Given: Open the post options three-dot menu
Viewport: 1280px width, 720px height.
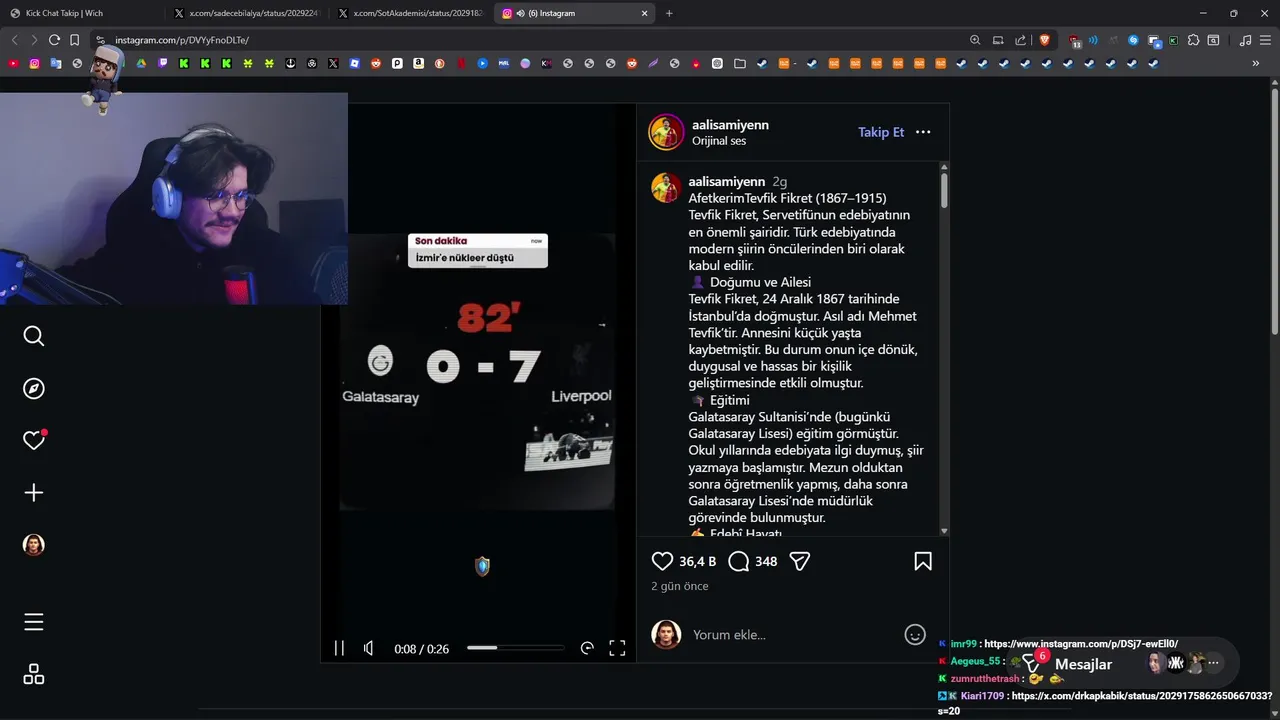Looking at the screenshot, I should pos(923,132).
